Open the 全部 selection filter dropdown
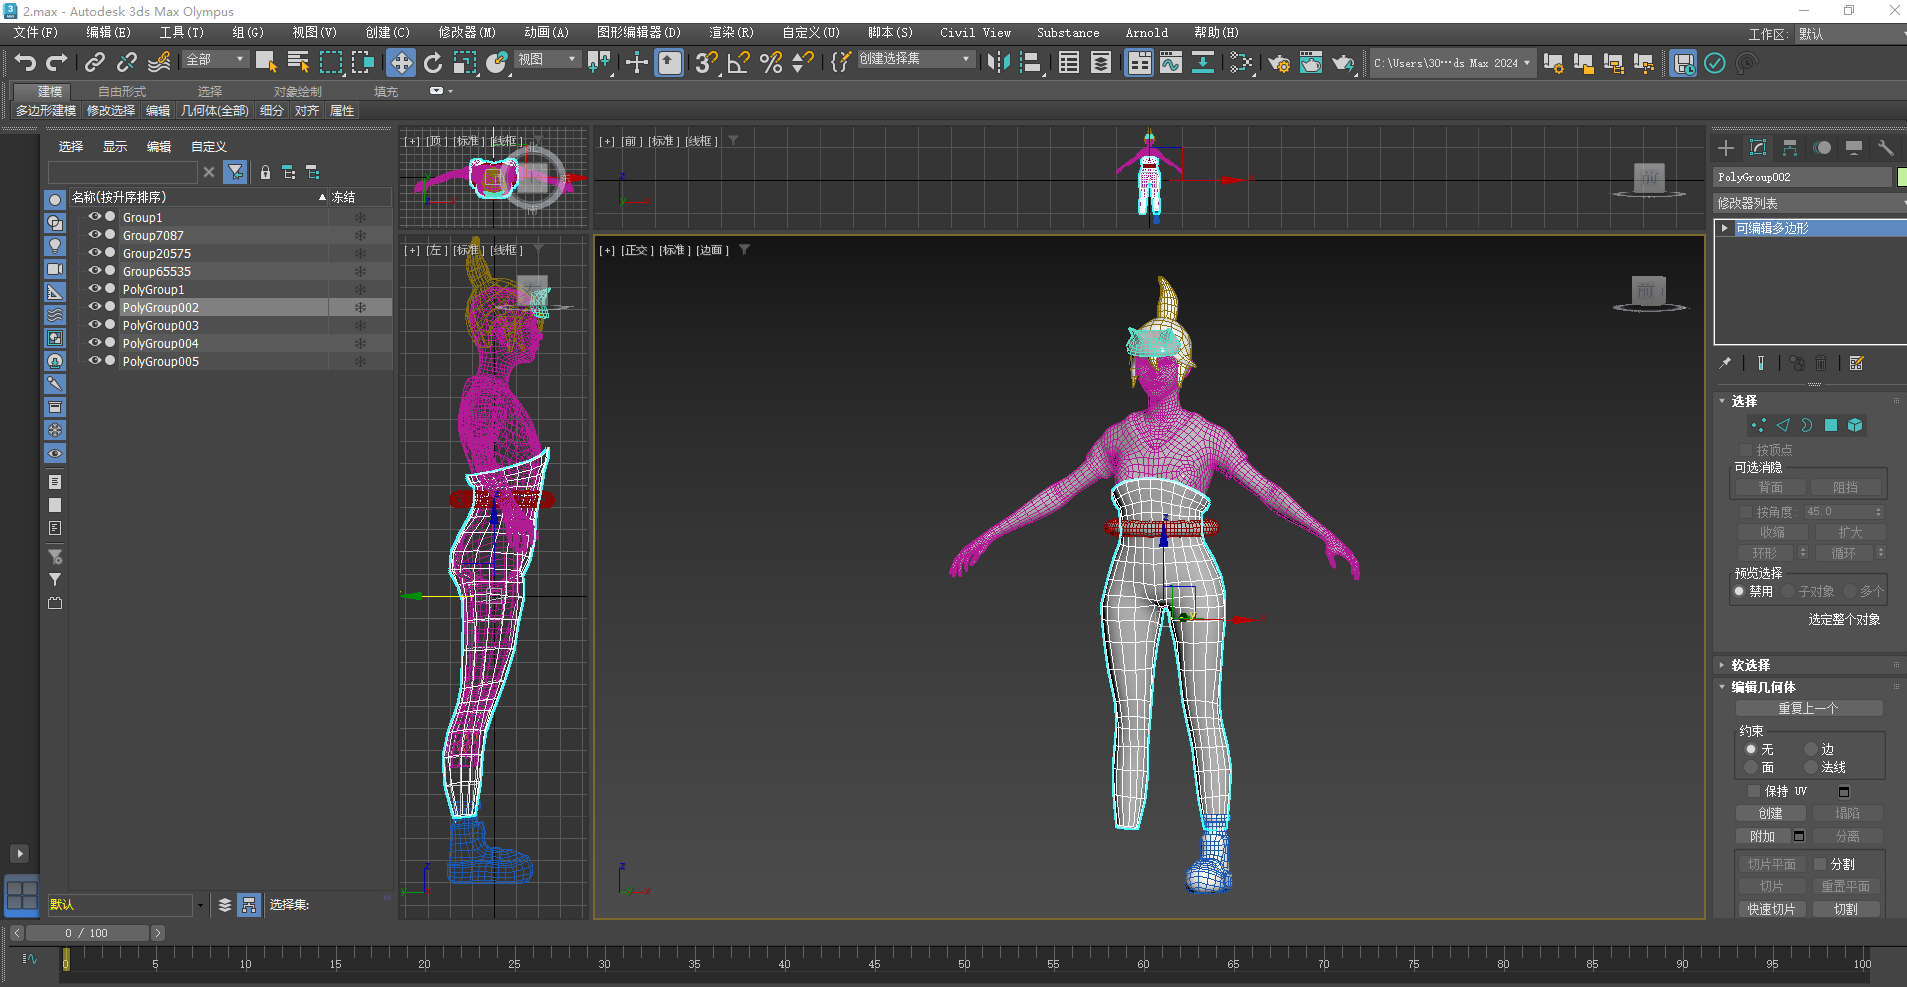This screenshot has width=1907, height=987. pos(215,60)
